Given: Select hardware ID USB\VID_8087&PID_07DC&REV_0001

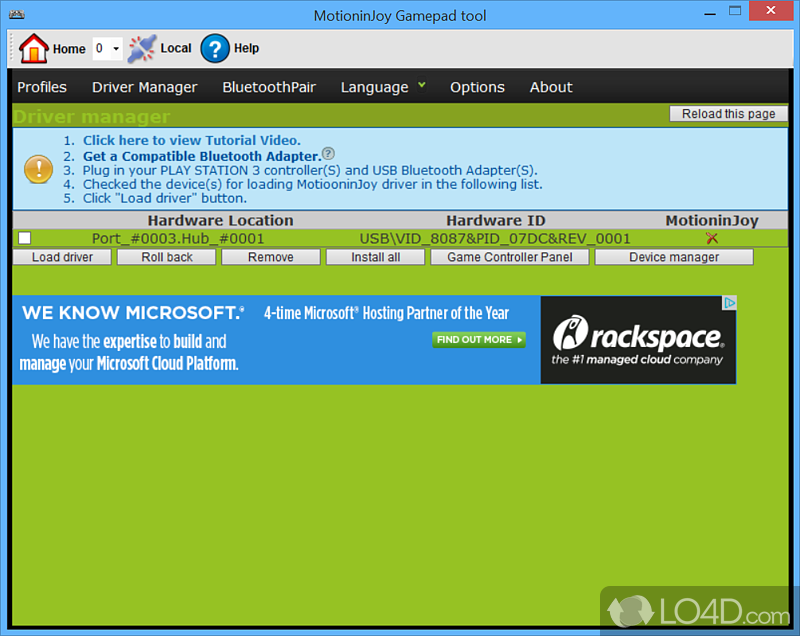Looking at the screenshot, I should (x=495, y=239).
